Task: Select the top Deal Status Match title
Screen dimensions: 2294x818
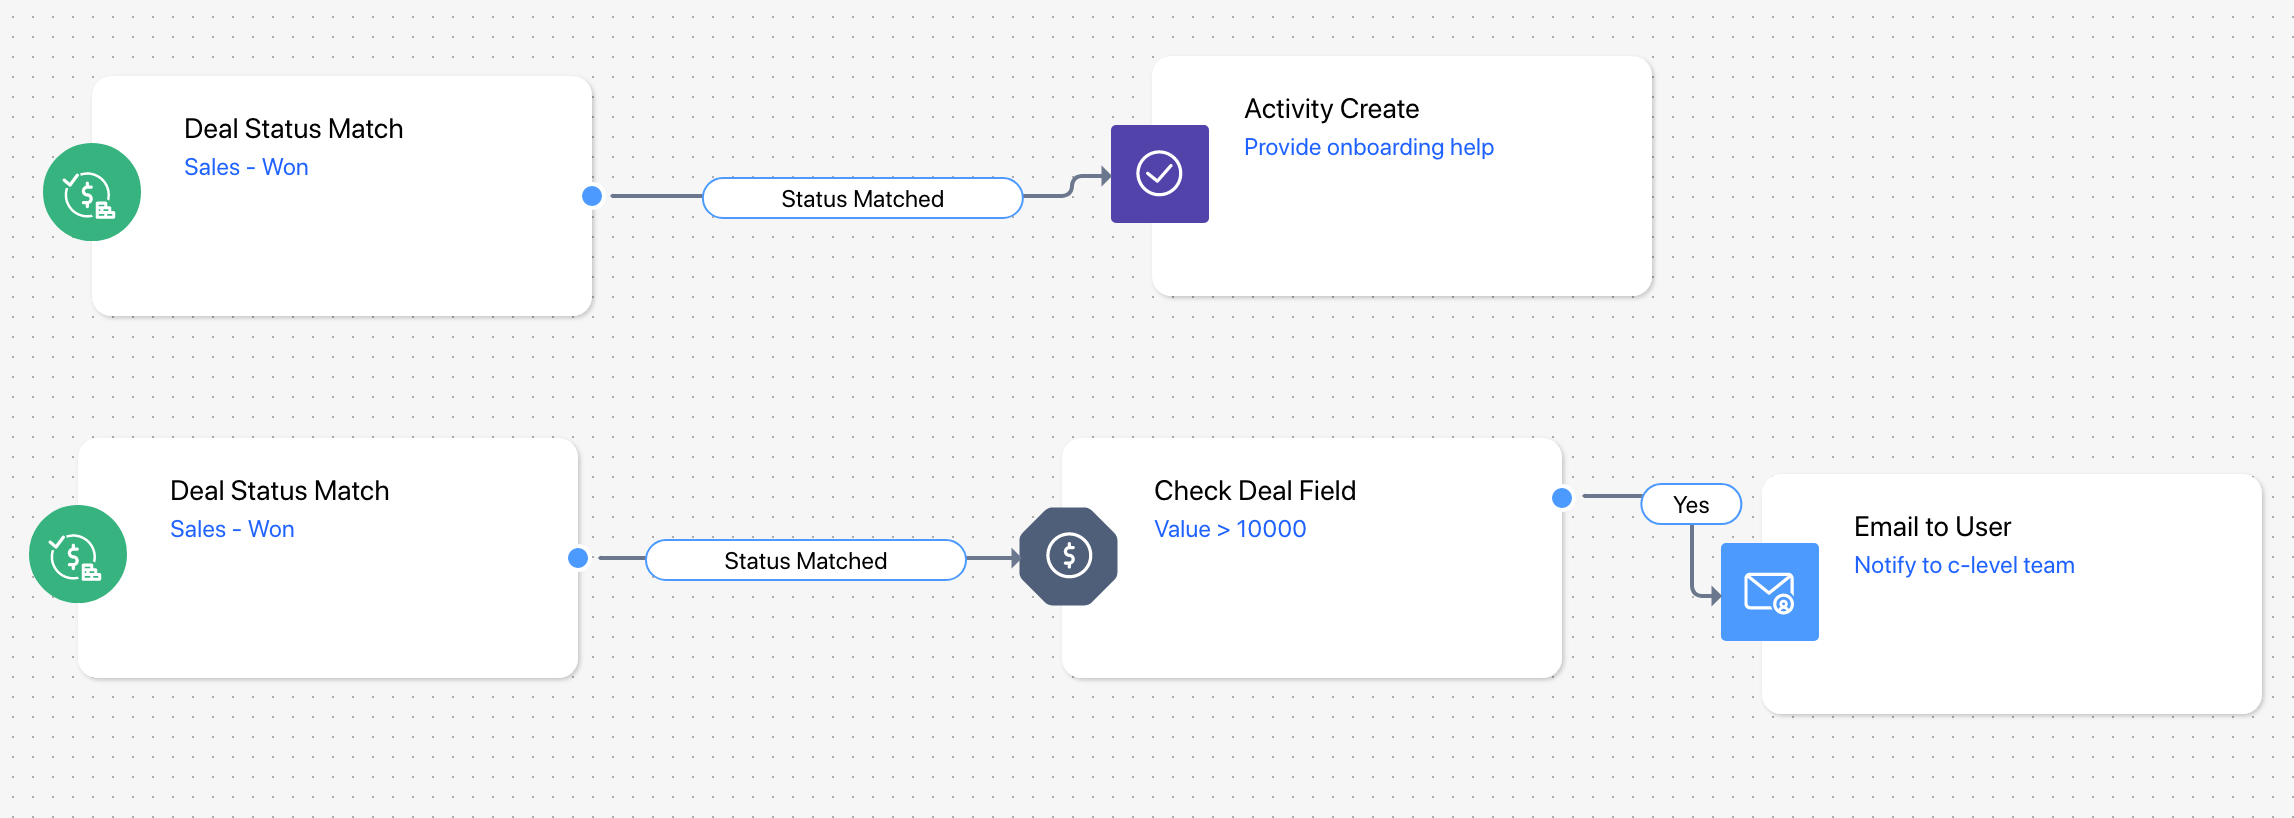Action: 294,128
